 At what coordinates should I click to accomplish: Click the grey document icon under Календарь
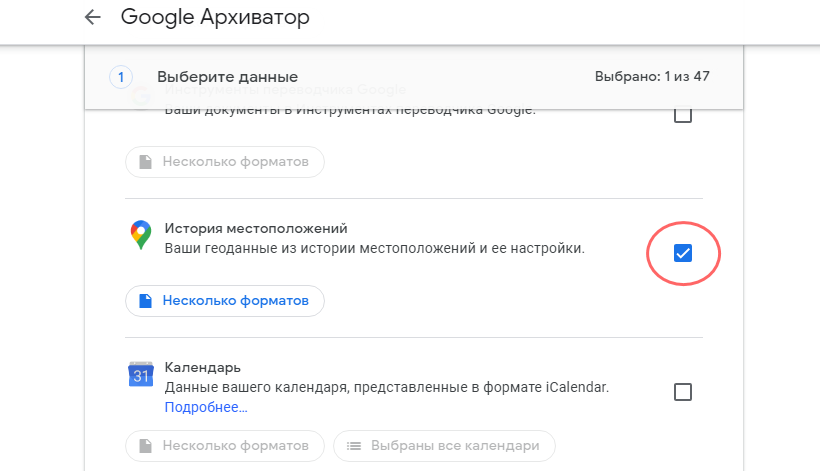click(x=145, y=445)
